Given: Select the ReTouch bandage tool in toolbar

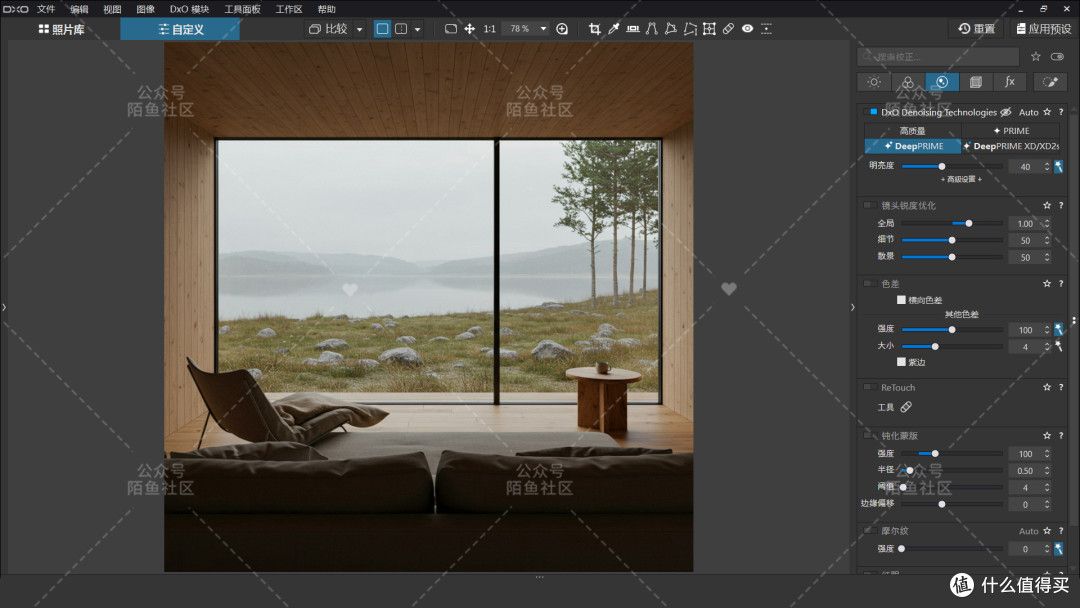Looking at the screenshot, I should tap(728, 29).
